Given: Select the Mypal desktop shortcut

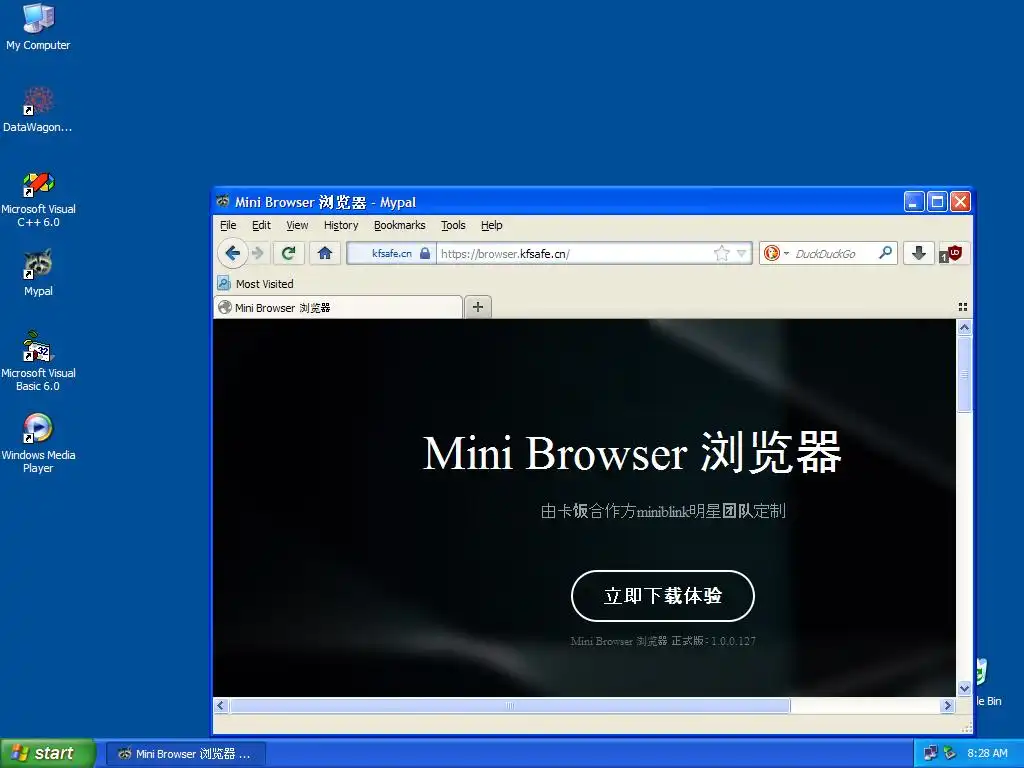Looking at the screenshot, I should pos(38,273).
